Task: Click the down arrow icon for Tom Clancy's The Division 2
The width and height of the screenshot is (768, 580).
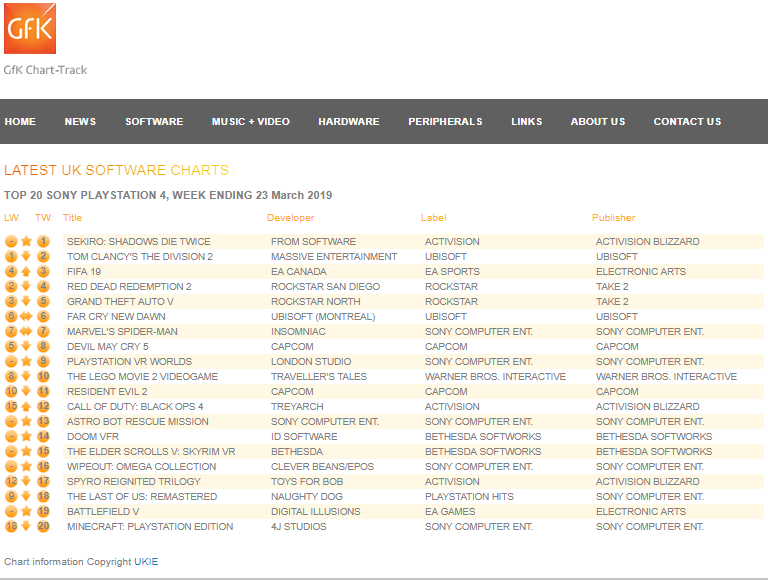Action: tap(26, 256)
